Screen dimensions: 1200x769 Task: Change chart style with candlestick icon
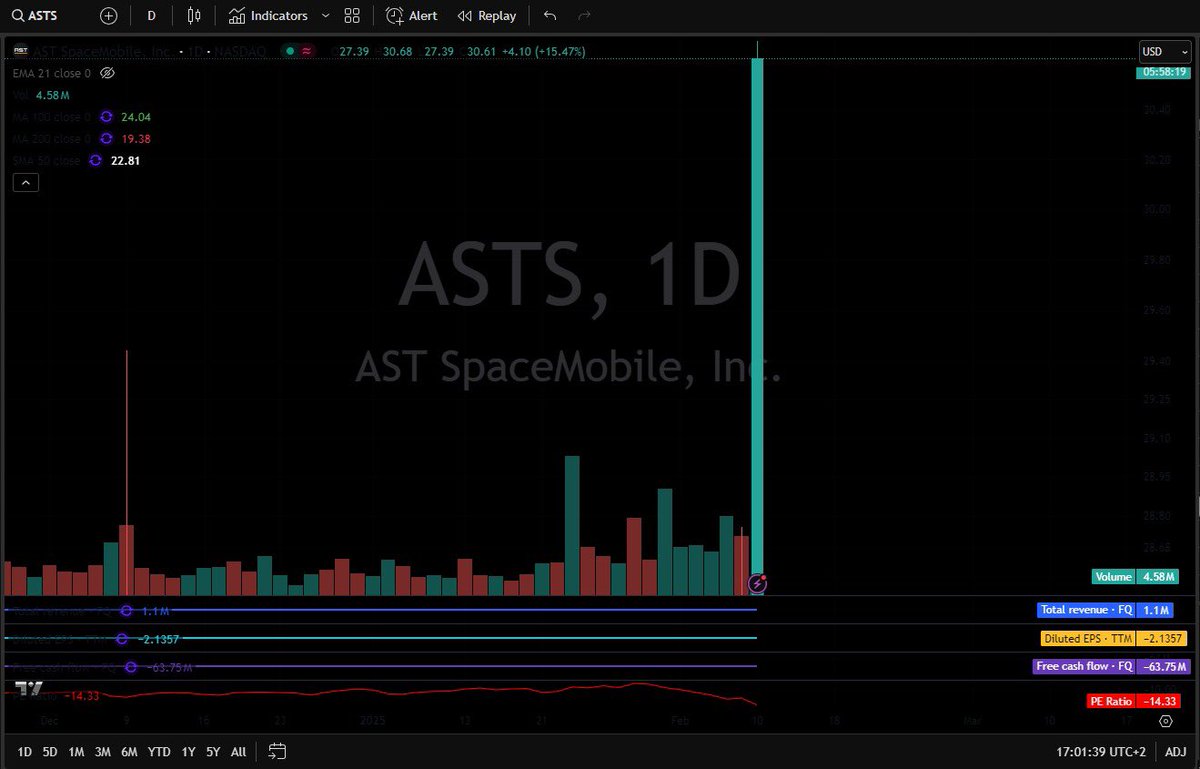(x=194, y=16)
